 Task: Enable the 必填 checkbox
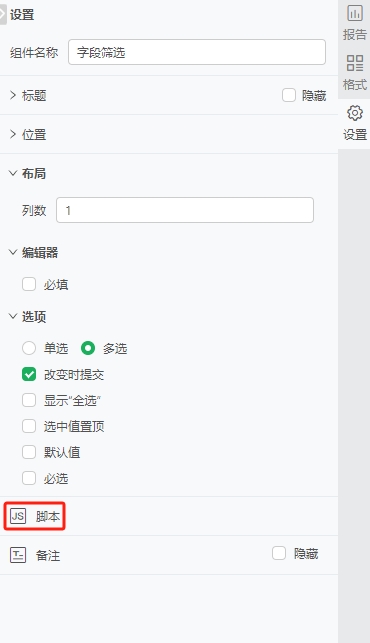[x=29, y=284]
